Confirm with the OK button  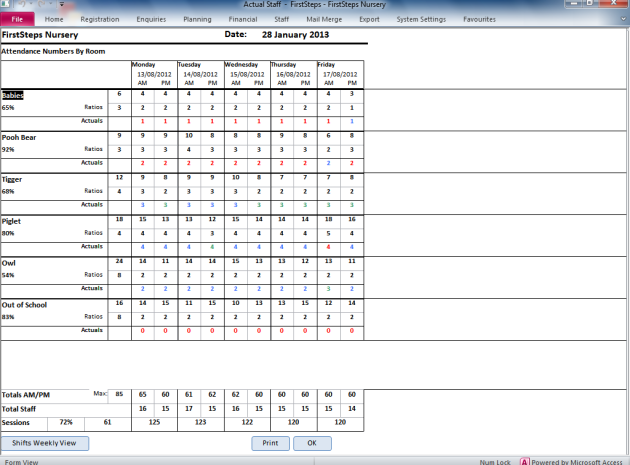[x=312, y=443]
